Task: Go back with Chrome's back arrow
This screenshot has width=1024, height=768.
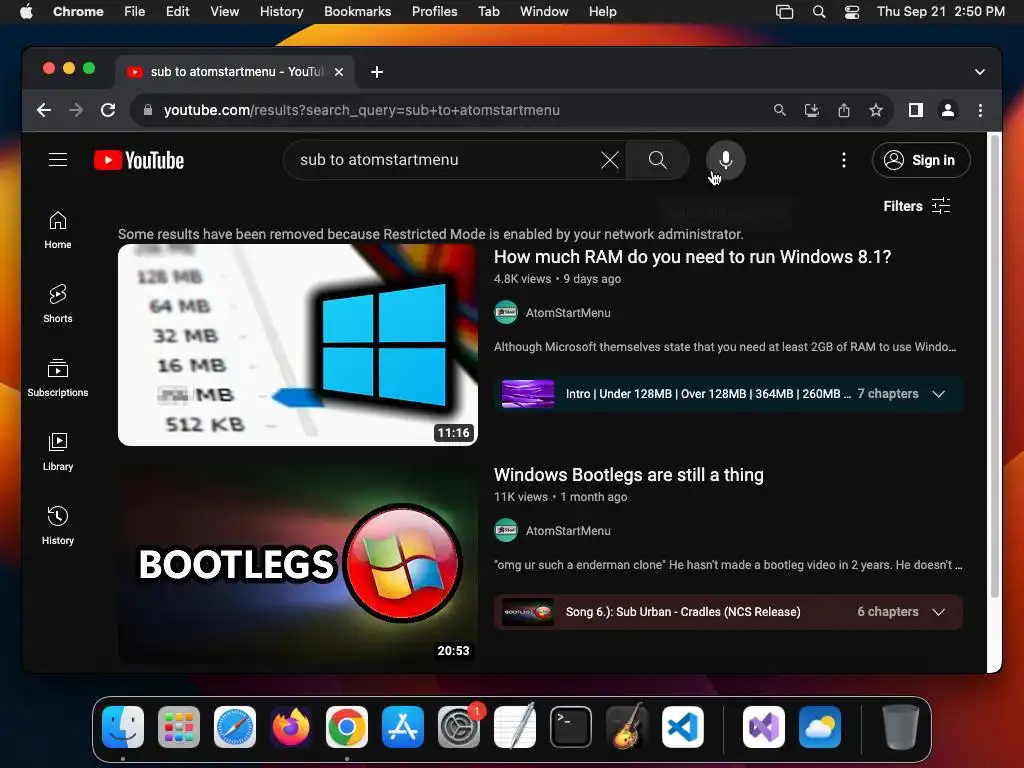Action: point(44,110)
